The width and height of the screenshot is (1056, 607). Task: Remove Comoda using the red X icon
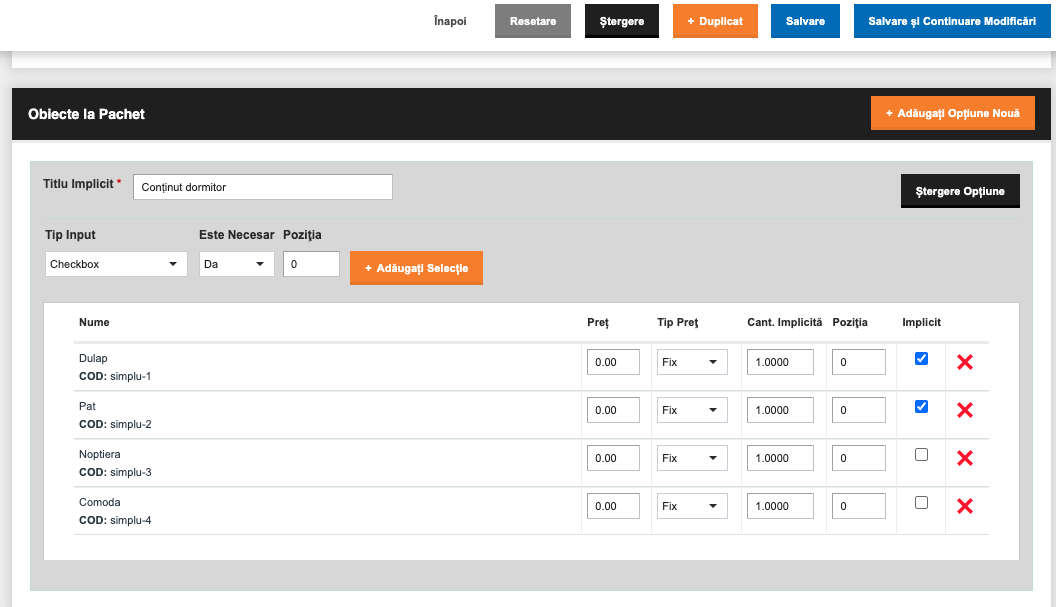[964, 506]
